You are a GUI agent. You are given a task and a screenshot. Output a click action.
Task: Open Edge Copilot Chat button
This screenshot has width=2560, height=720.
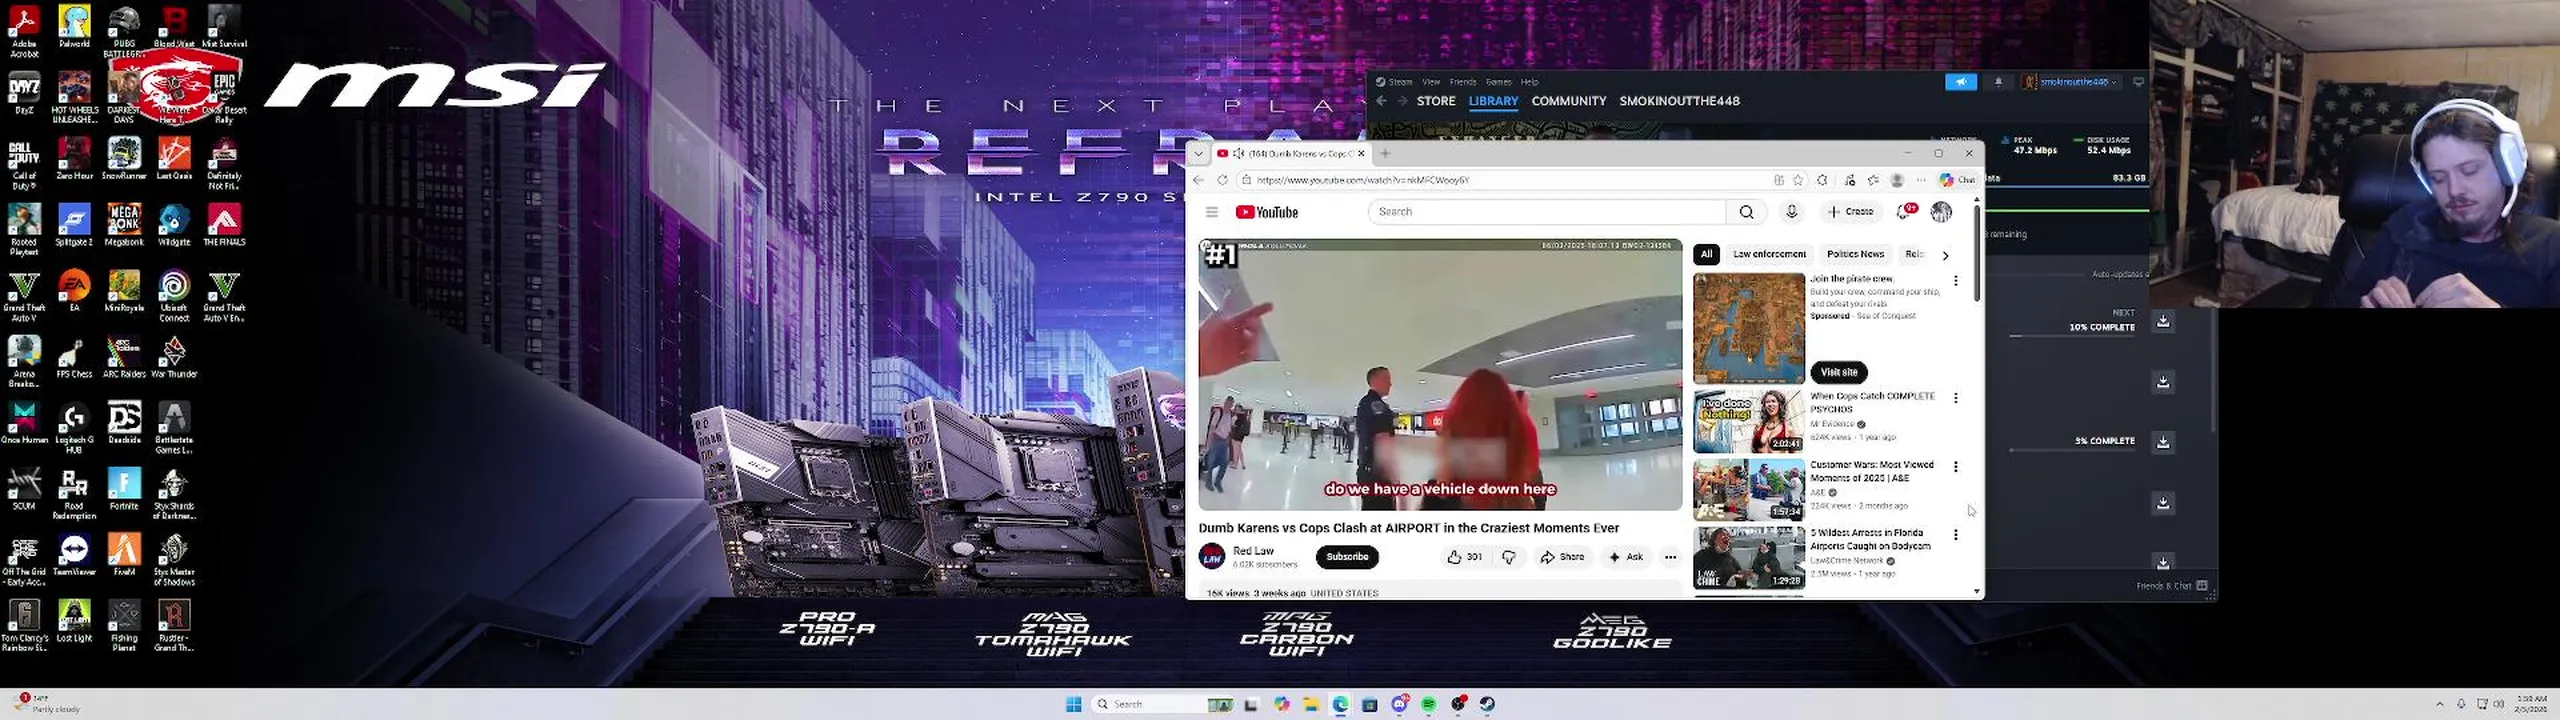(1957, 180)
